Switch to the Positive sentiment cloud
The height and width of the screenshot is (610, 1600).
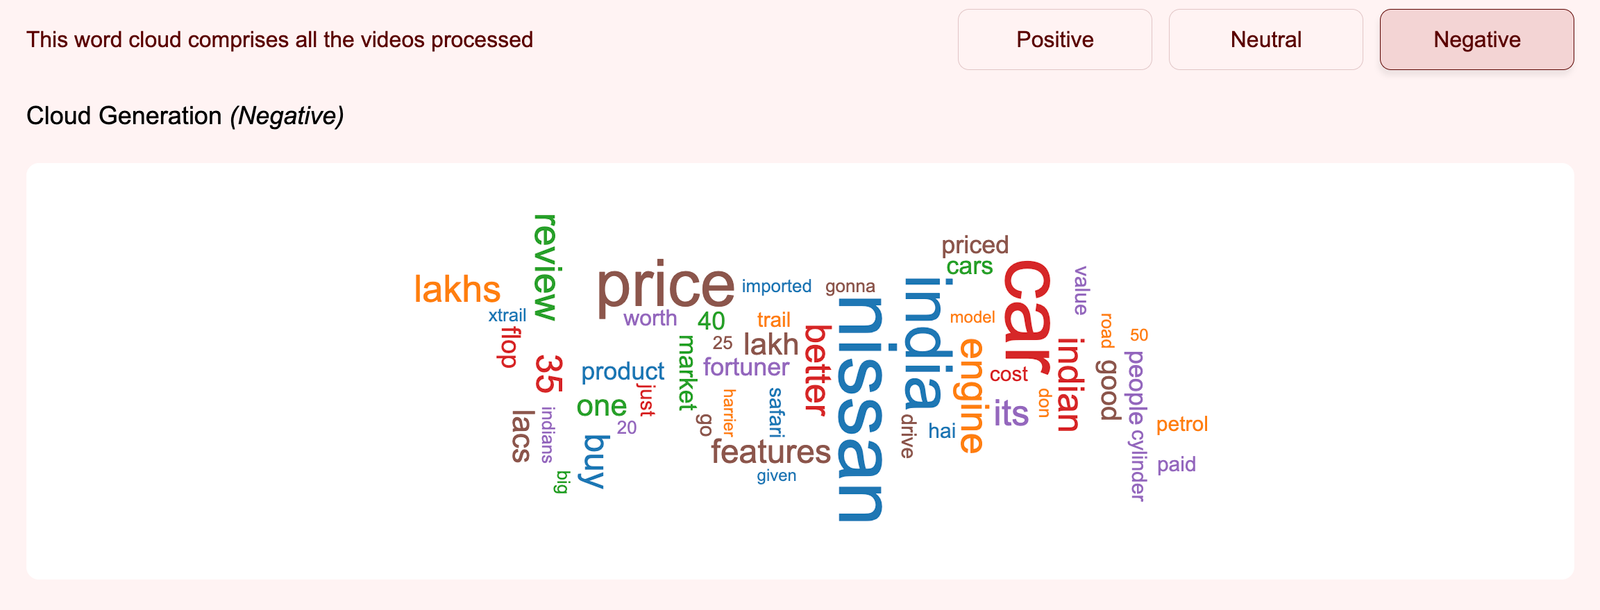[x=1054, y=40]
